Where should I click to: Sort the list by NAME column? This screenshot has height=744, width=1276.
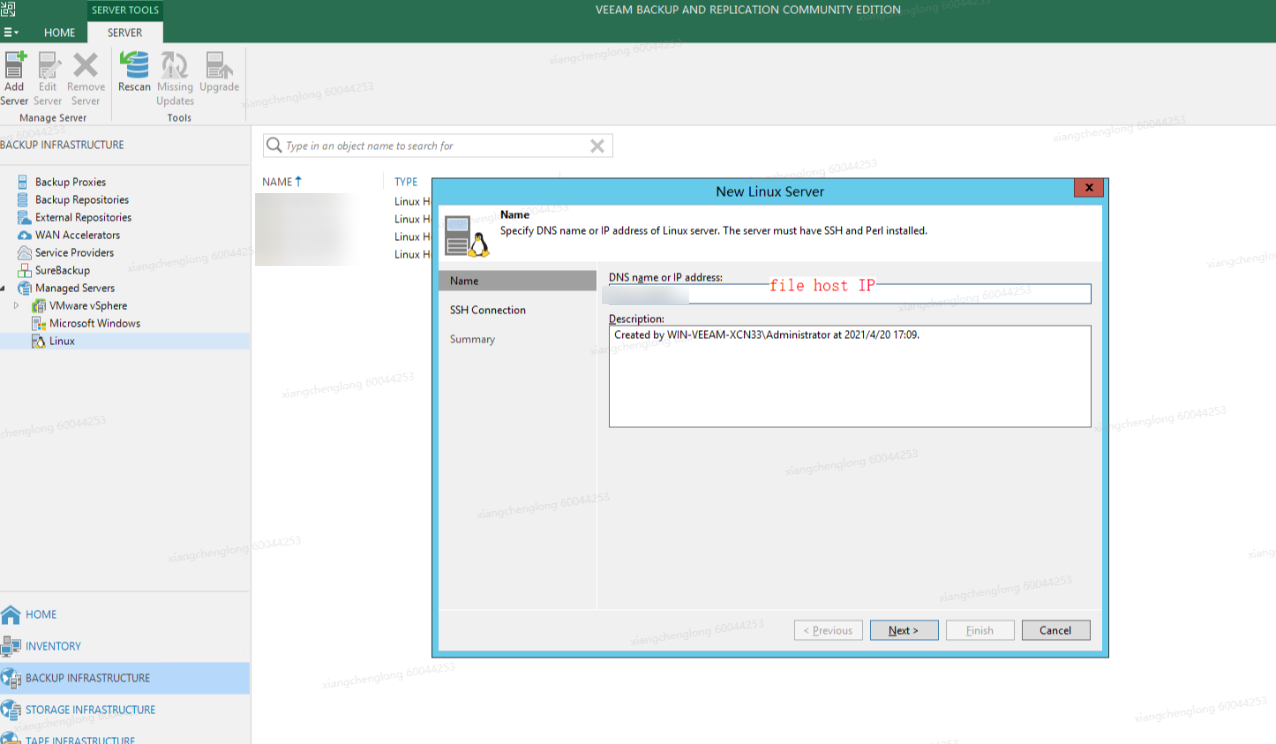coord(277,182)
